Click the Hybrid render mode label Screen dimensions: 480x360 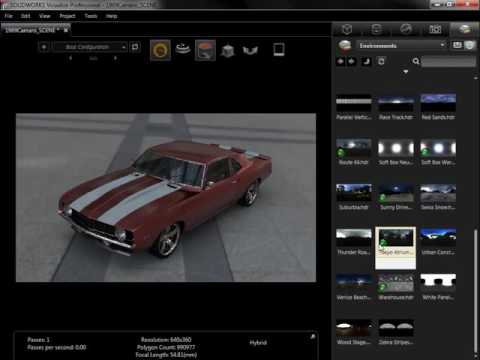pos(258,342)
